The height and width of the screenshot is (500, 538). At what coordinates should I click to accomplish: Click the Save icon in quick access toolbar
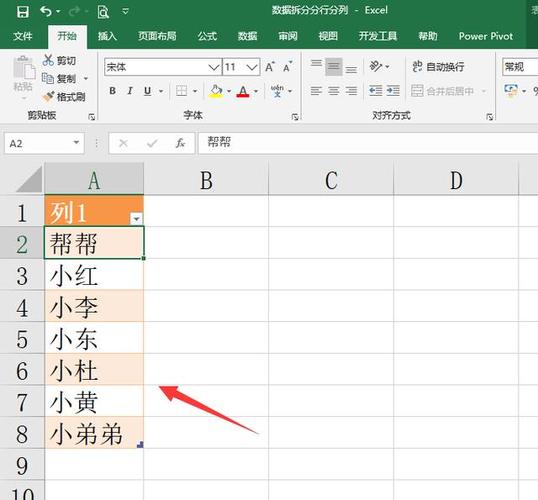coord(23,12)
